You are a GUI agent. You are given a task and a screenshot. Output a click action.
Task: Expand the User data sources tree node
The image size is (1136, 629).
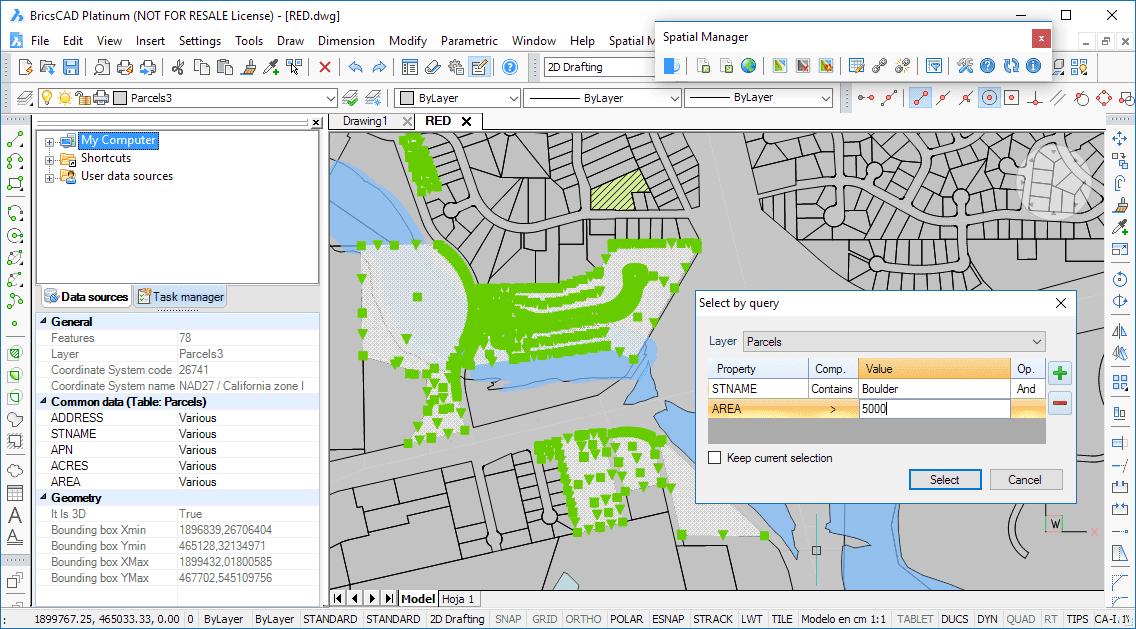click(x=49, y=178)
